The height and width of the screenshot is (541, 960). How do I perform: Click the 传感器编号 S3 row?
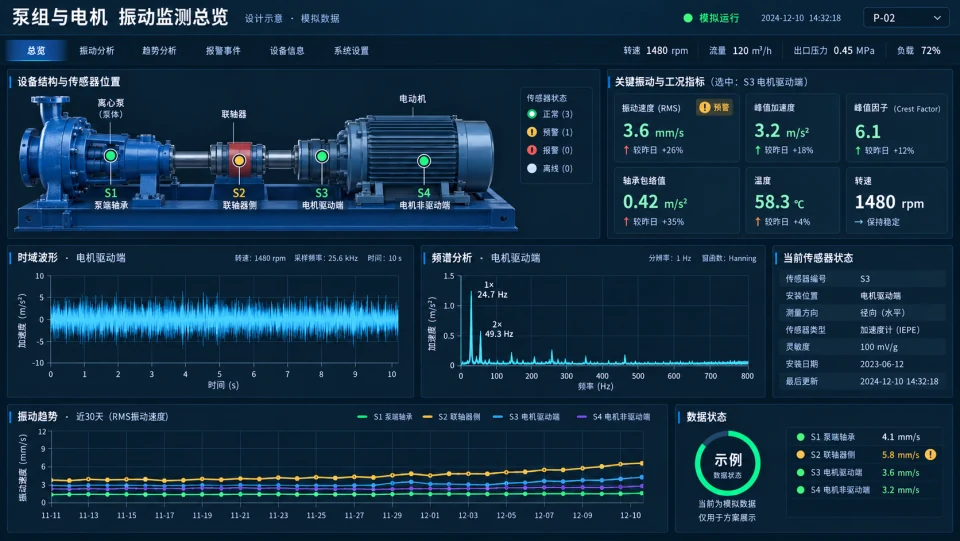point(863,278)
